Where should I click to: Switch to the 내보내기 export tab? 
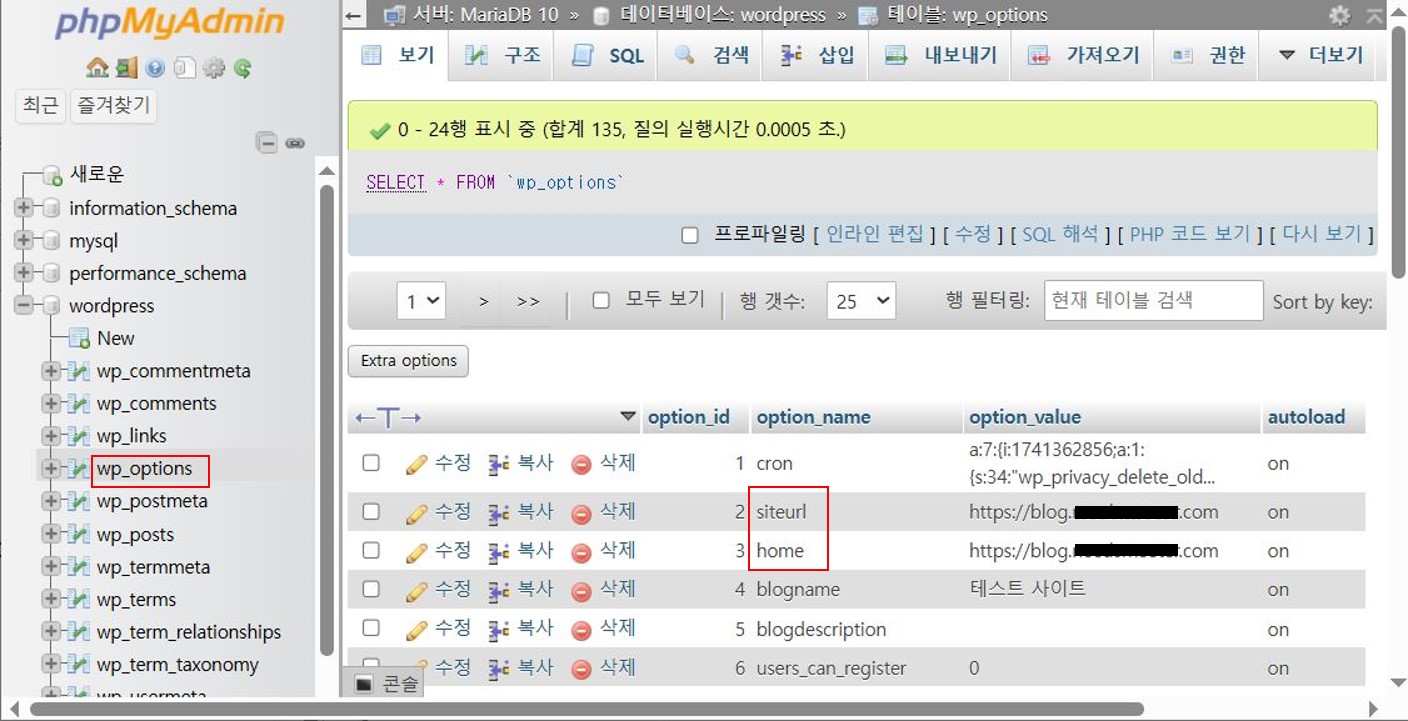[x=941, y=55]
